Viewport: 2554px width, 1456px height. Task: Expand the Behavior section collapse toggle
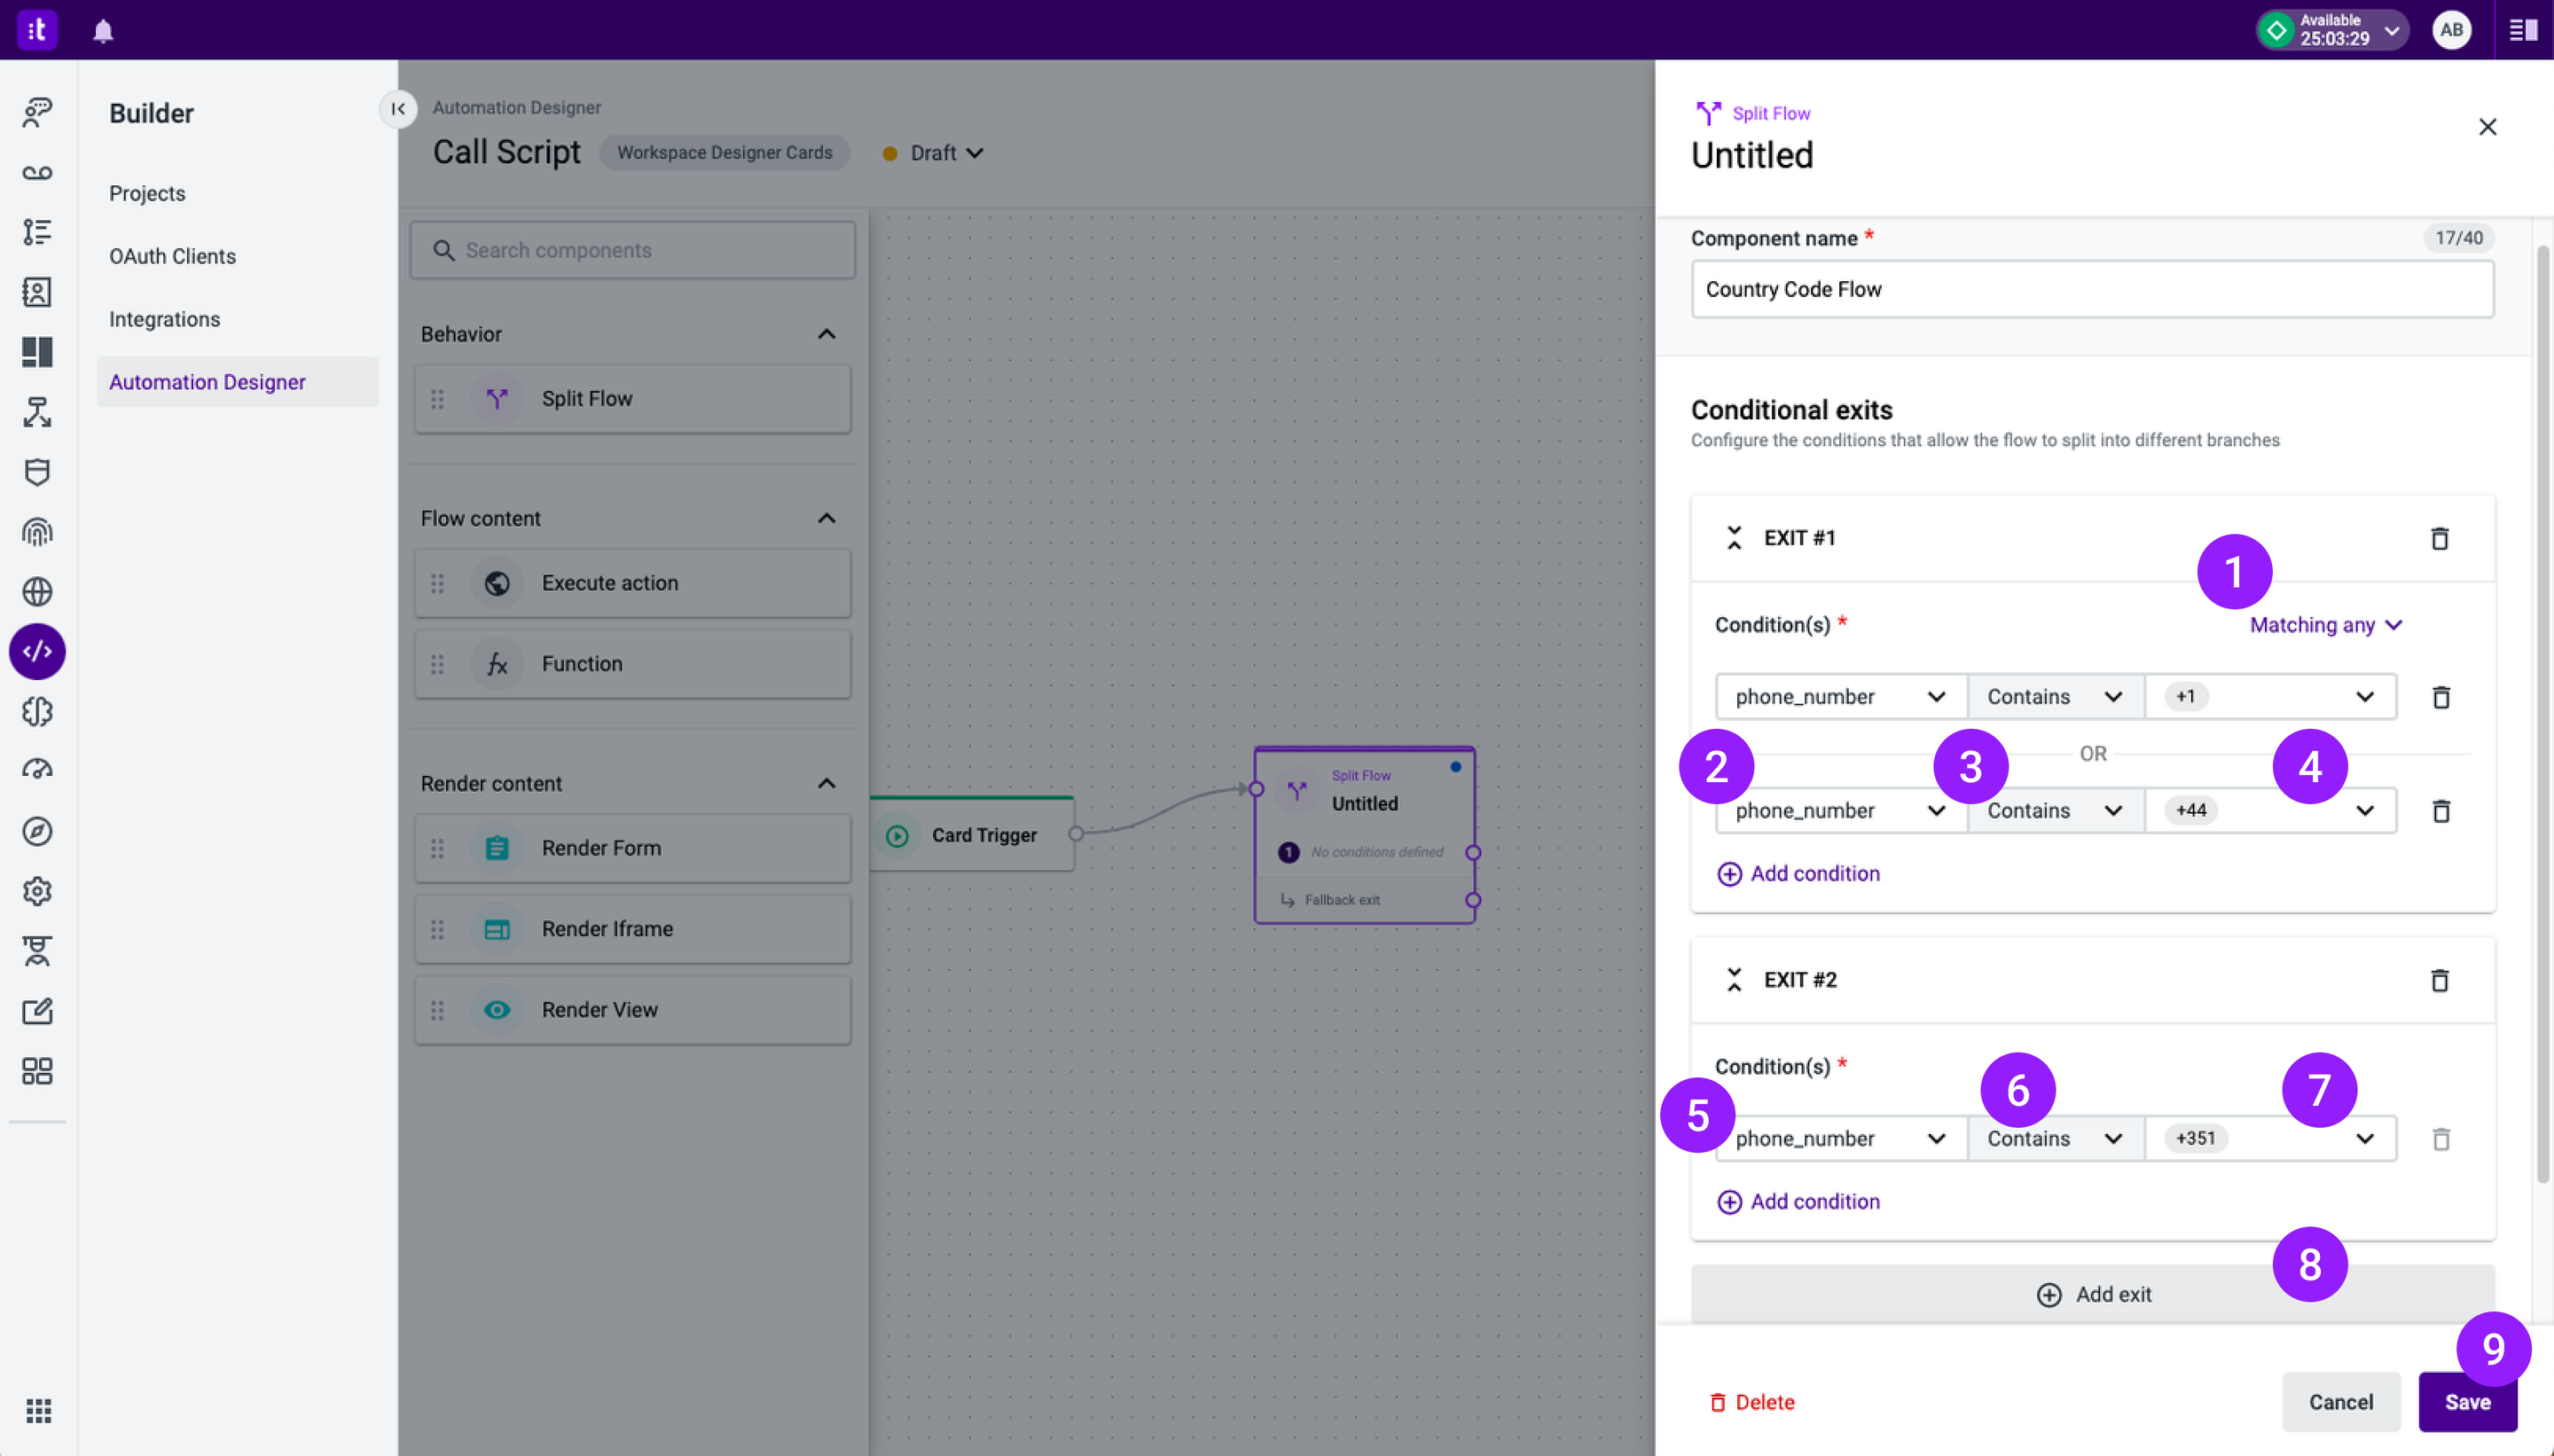827,333
